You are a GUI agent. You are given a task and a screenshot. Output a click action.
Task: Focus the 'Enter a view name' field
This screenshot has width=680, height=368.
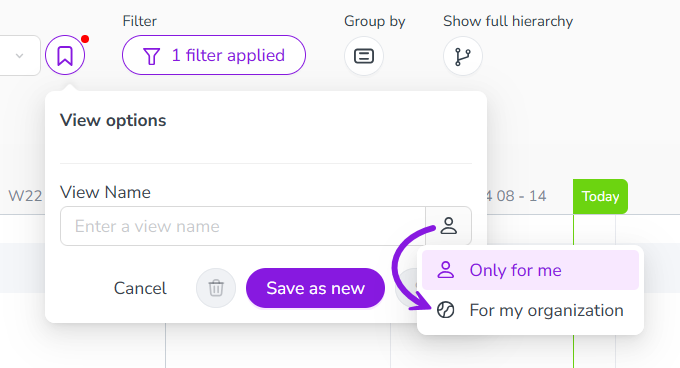243,226
